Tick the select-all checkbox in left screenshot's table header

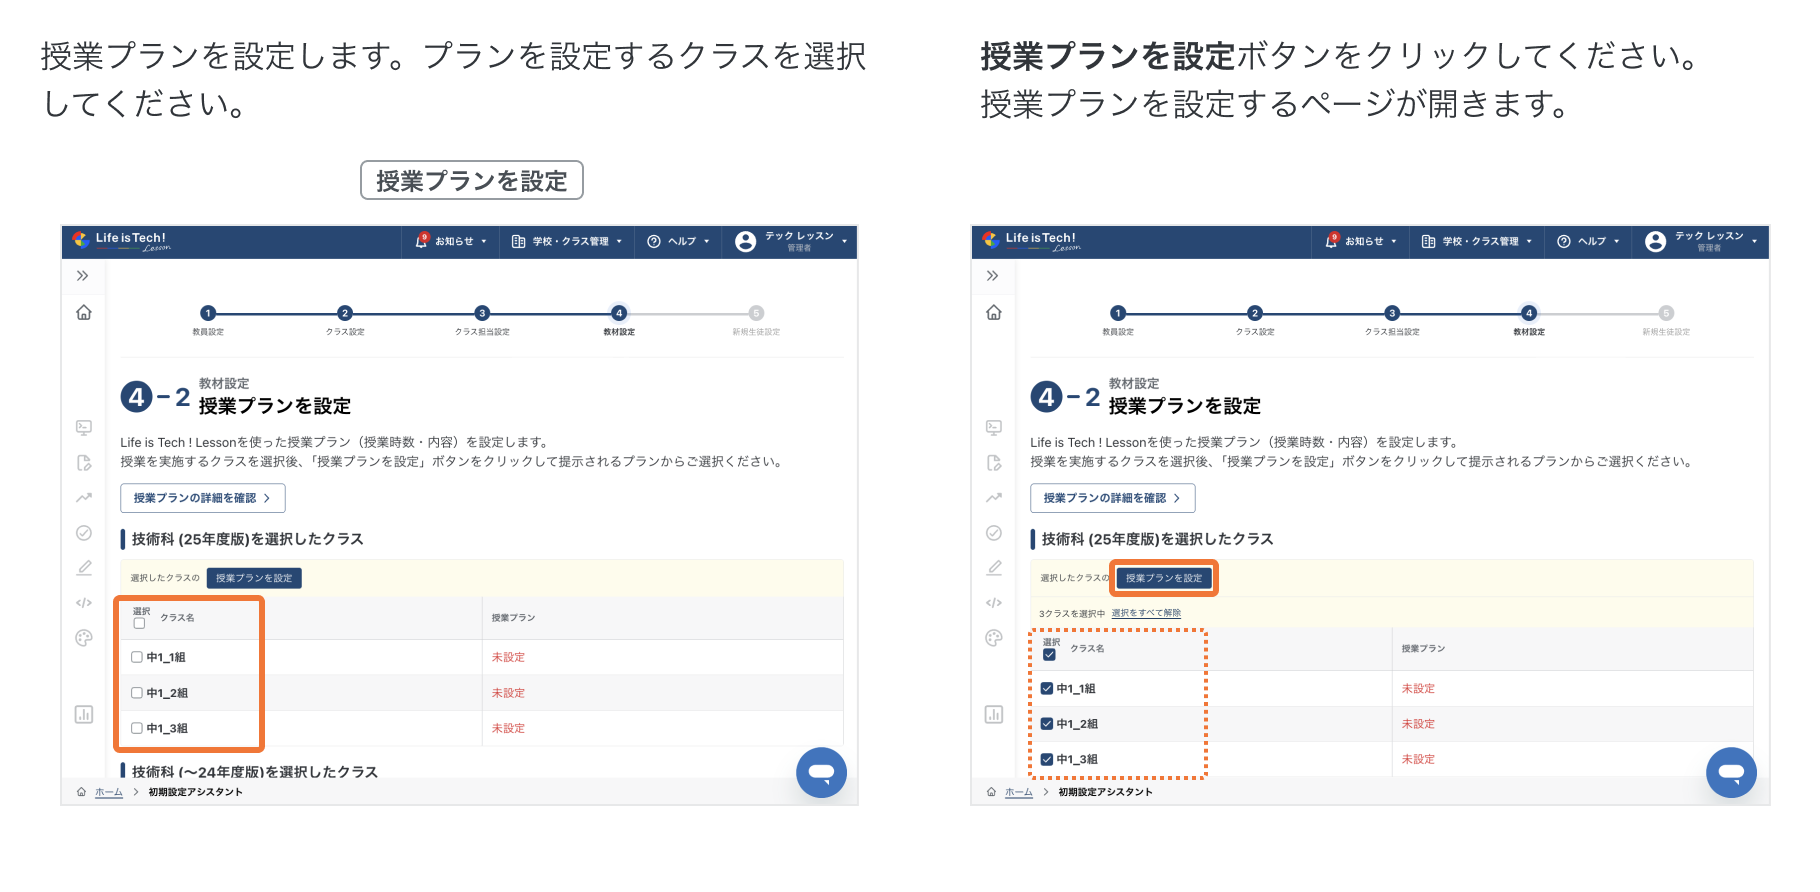tap(140, 623)
